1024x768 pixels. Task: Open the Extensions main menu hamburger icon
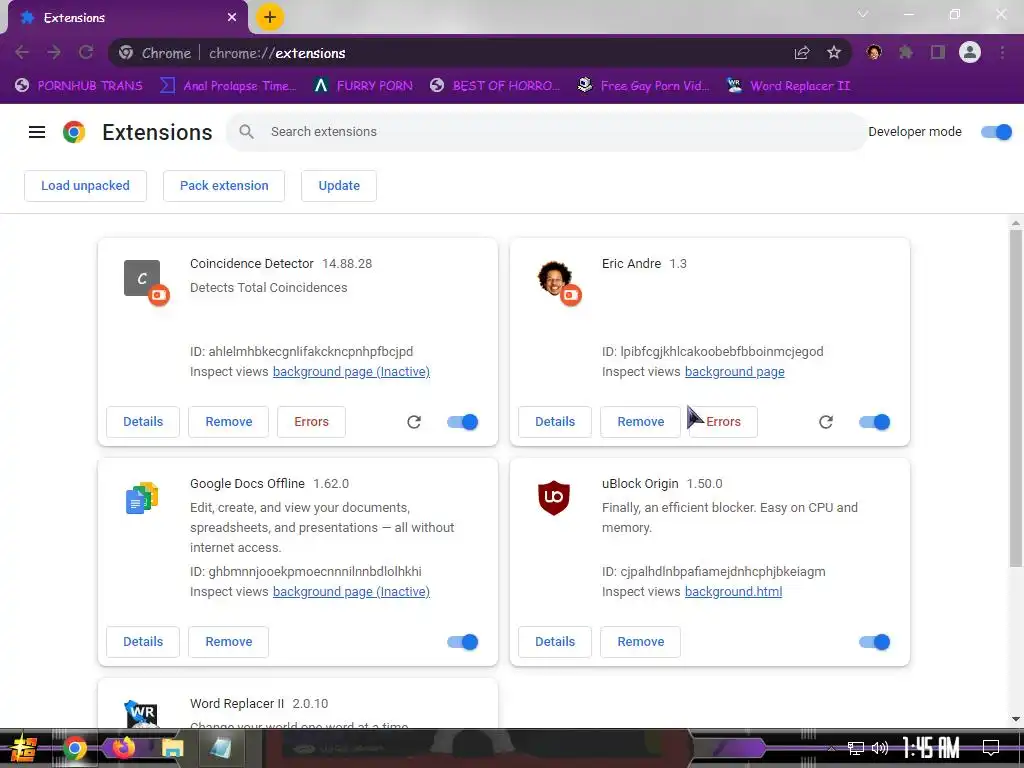click(x=37, y=132)
